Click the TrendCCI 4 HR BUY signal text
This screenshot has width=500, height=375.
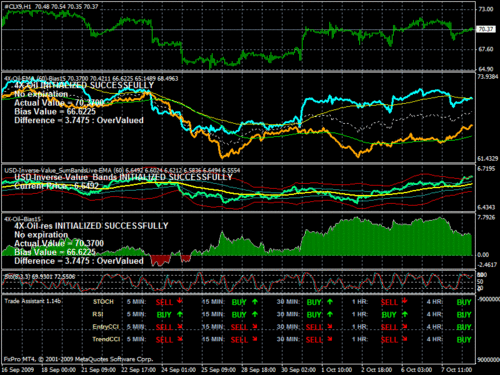pyautogui.click(x=464, y=340)
